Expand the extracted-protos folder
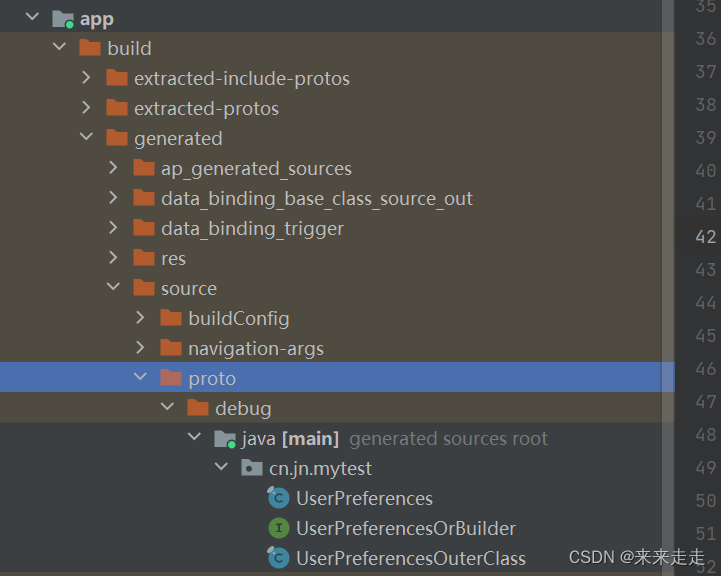This screenshot has width=721, height=576. (x=86, y=107)
